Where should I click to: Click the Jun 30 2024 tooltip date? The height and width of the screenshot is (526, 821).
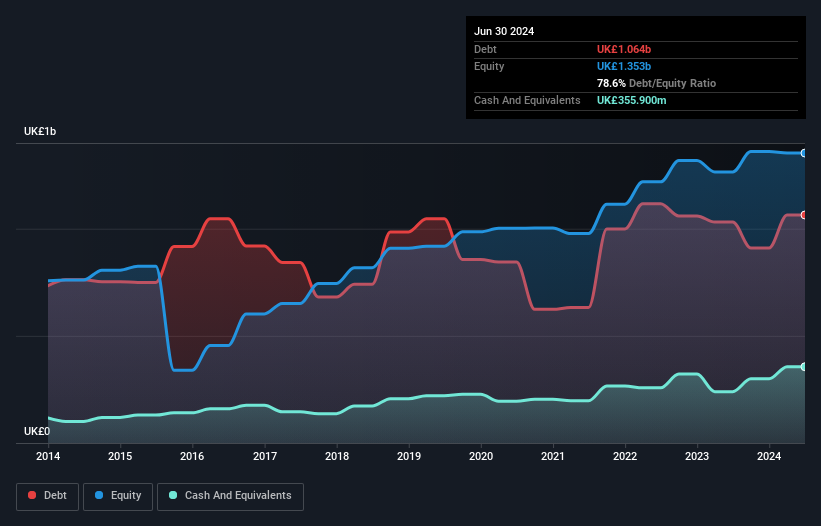[x=504, y=31]
